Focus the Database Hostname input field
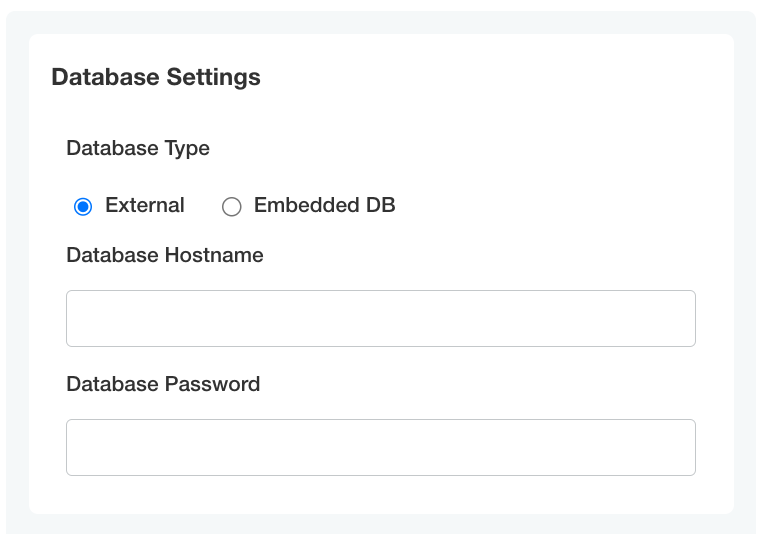Viewport: 765px width, 534px height. point(380,319)
